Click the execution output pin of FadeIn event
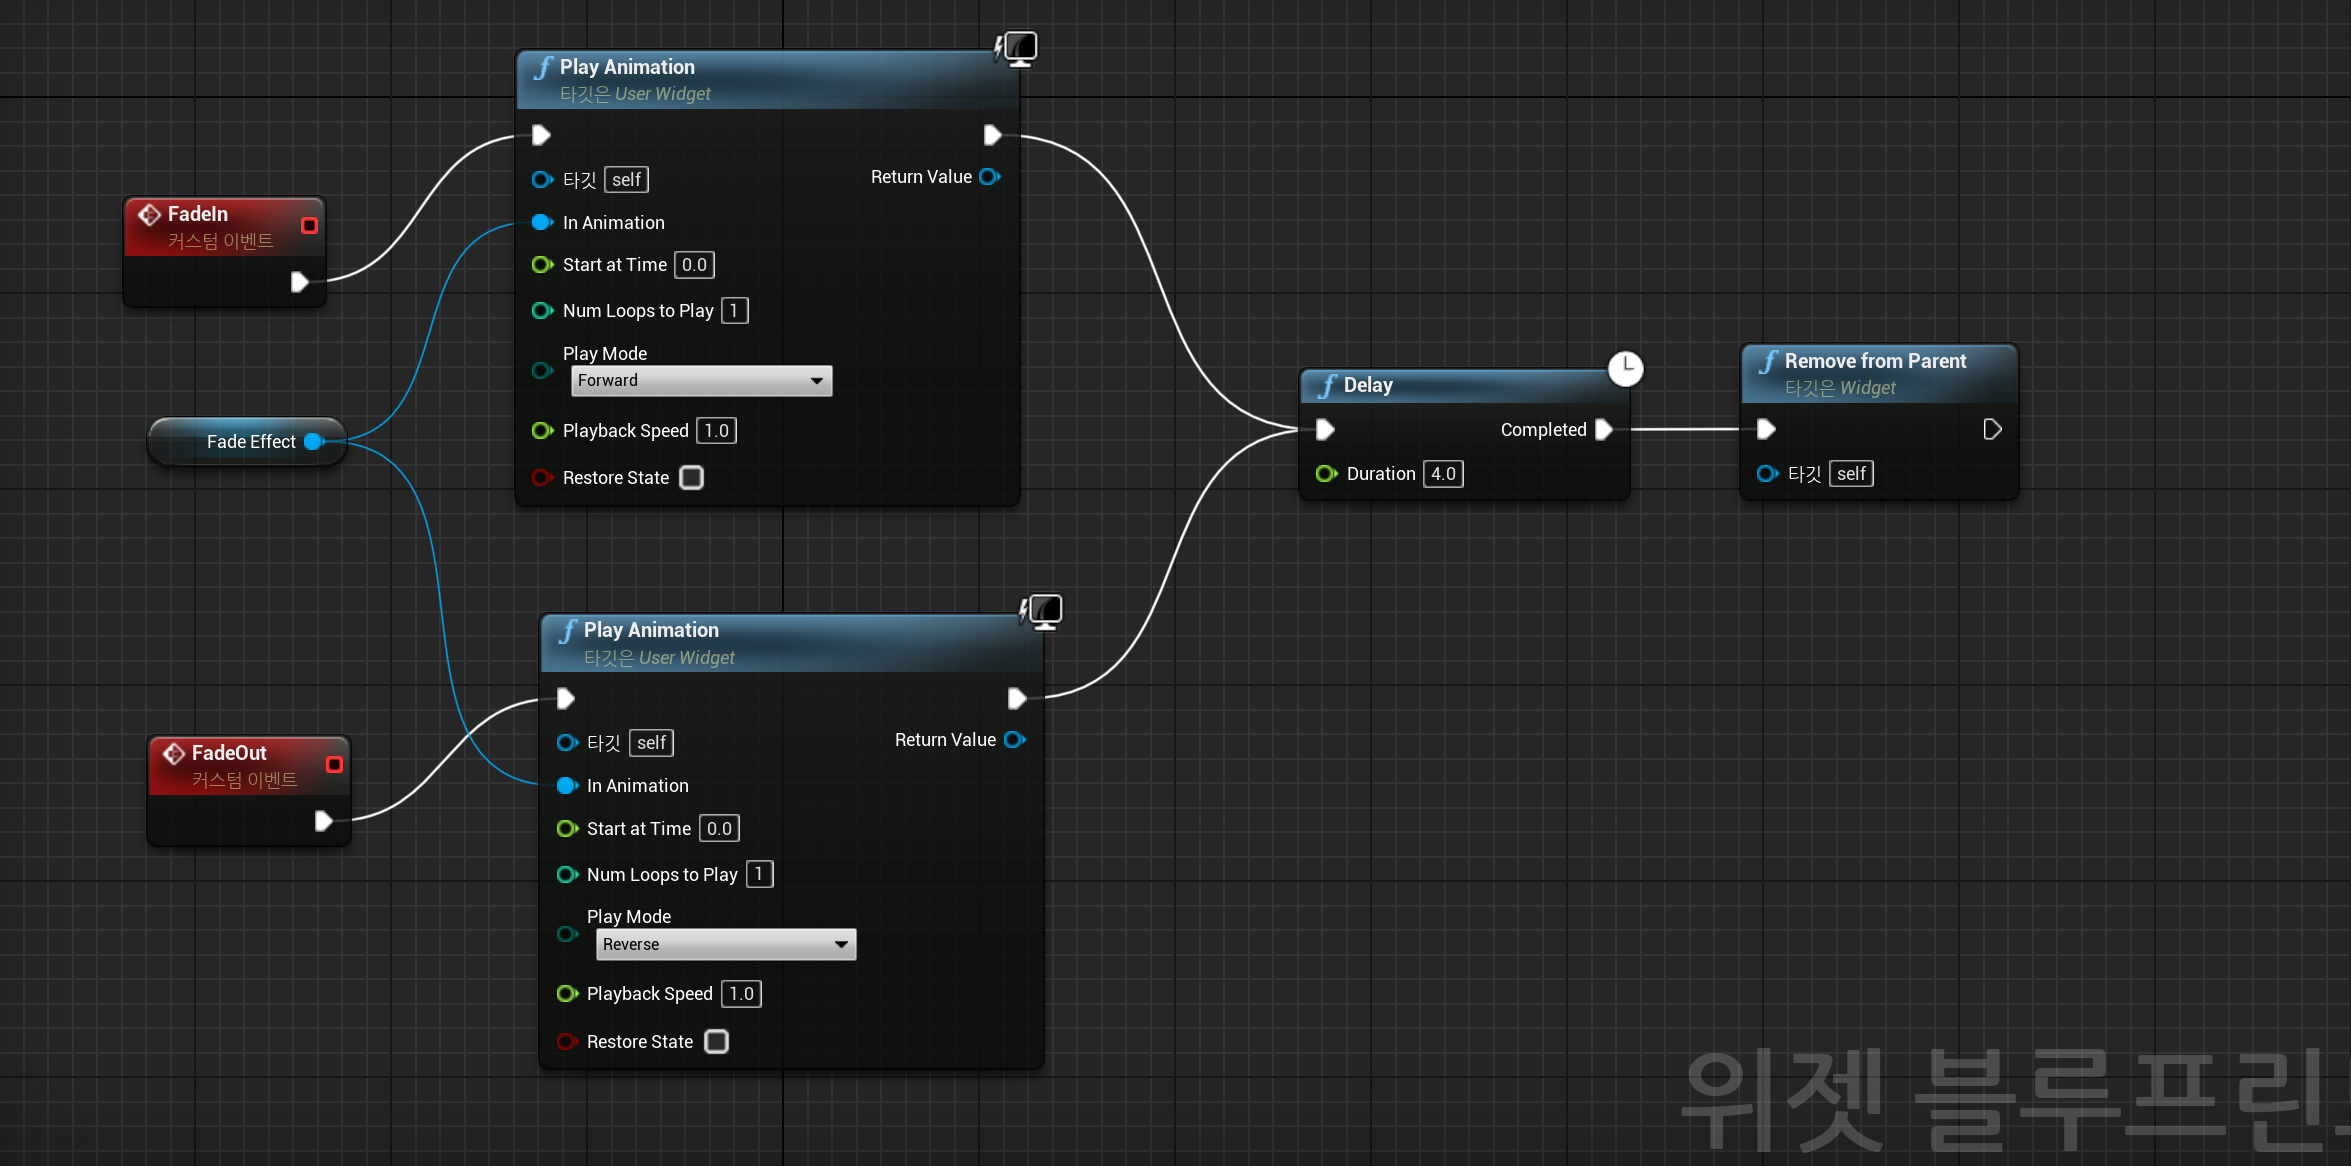 pyautogui.click(x=299, y=282)
